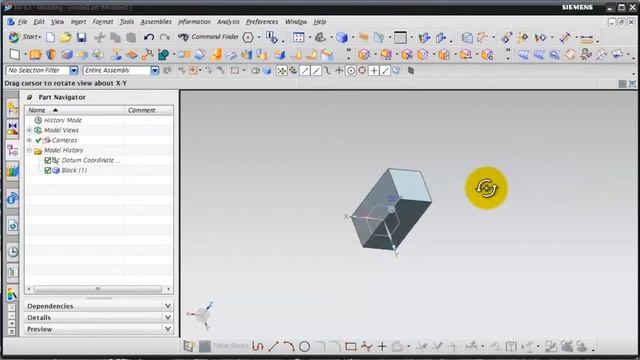Open the Assemblies menu

(x=156, y=22)
